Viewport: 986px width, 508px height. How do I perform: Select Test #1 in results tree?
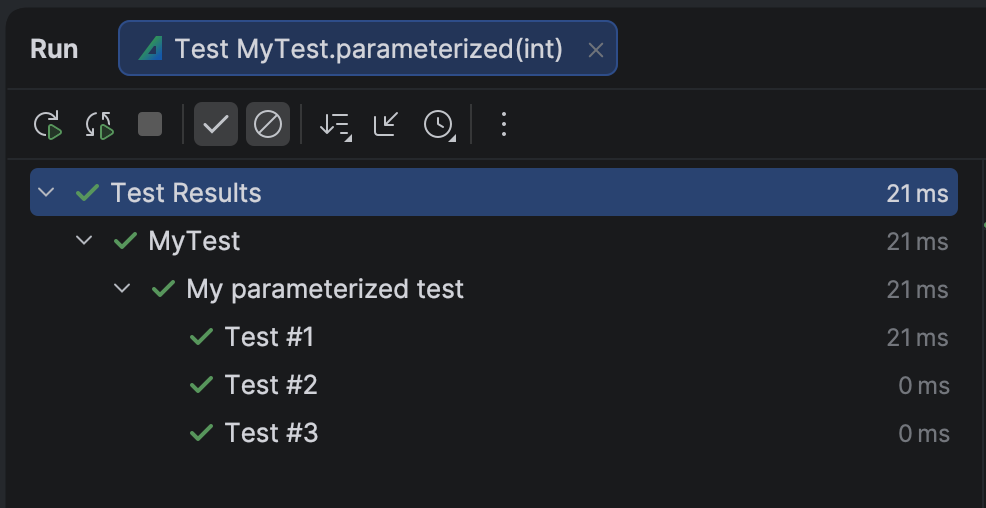click(269, 337)
